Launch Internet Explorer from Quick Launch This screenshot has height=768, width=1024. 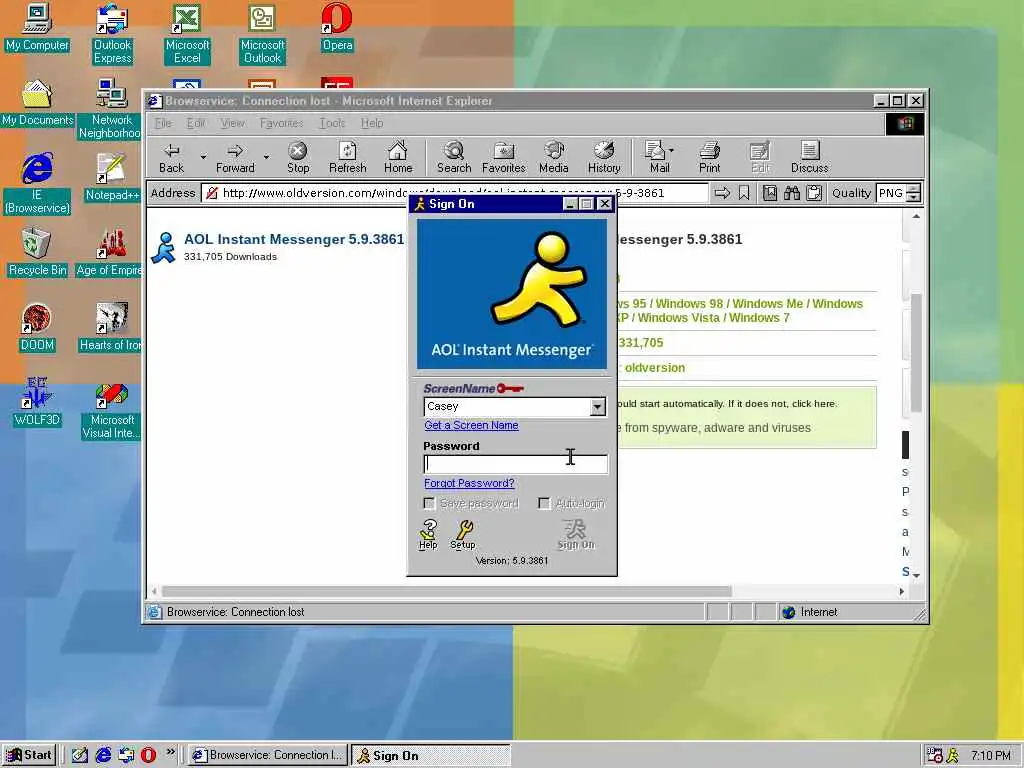tap(103, 755)
